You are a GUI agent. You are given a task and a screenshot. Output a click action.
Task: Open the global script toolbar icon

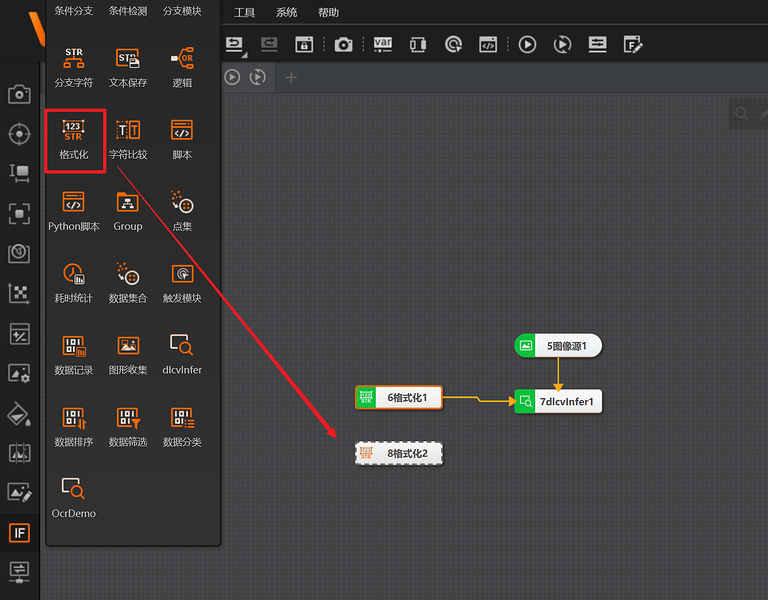[488, 45]
